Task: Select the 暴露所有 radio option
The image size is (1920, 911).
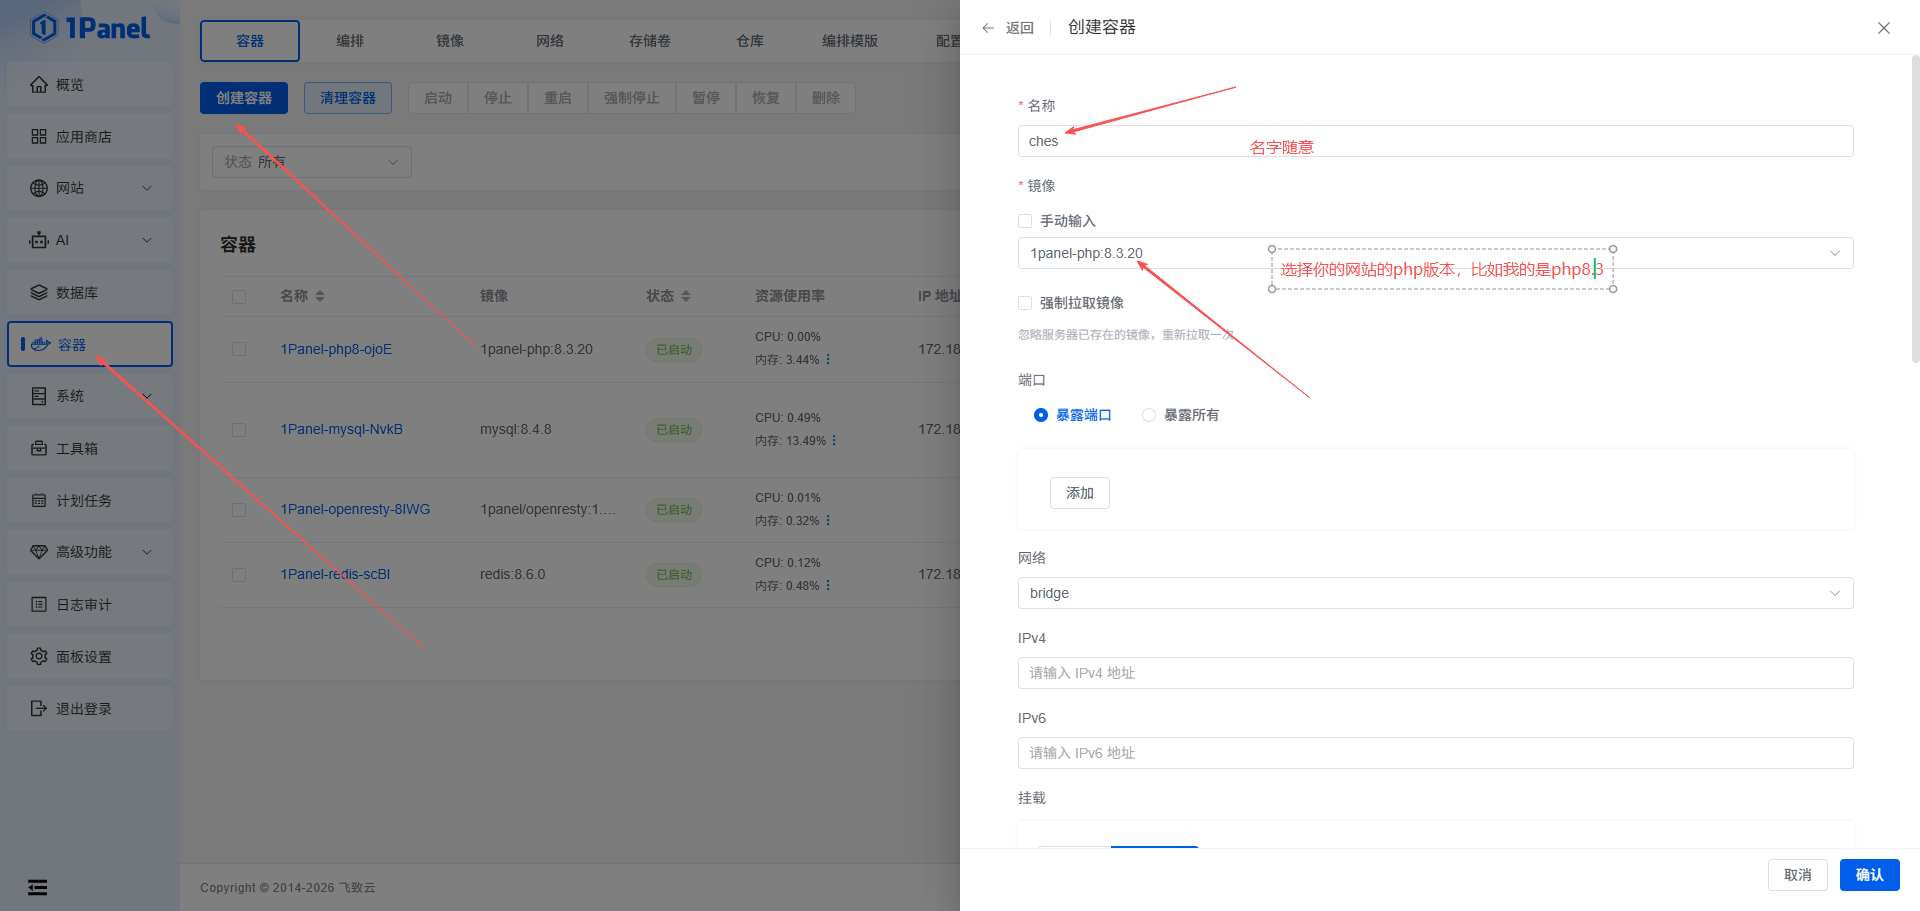Action: click(1149, 415)
